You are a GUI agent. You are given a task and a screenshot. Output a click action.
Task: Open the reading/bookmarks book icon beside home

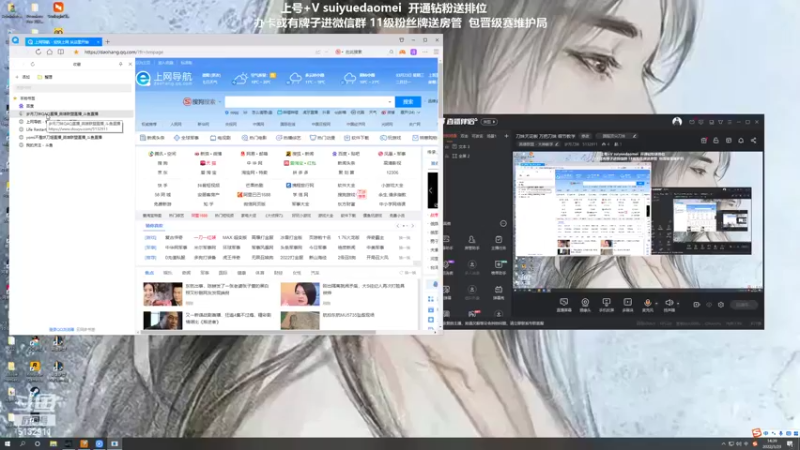tap(61, 52)
